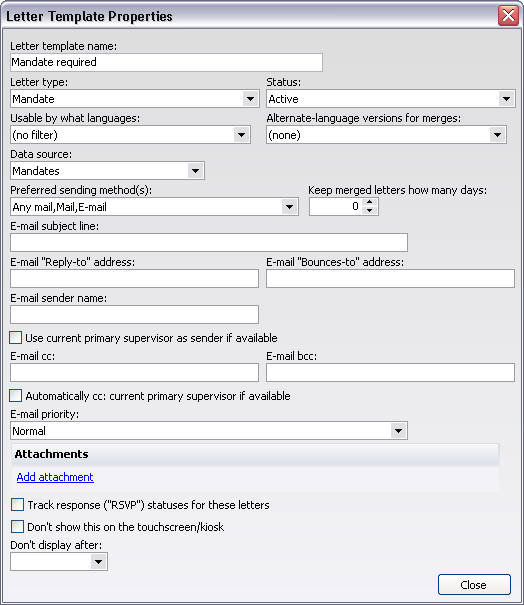Viewport: 524px width, 605px height.
Task: Click the Close button
Action: click(474, 585)
